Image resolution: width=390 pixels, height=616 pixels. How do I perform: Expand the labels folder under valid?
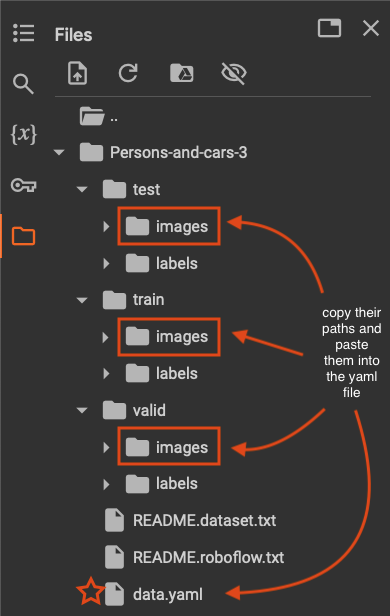point(106,484)
